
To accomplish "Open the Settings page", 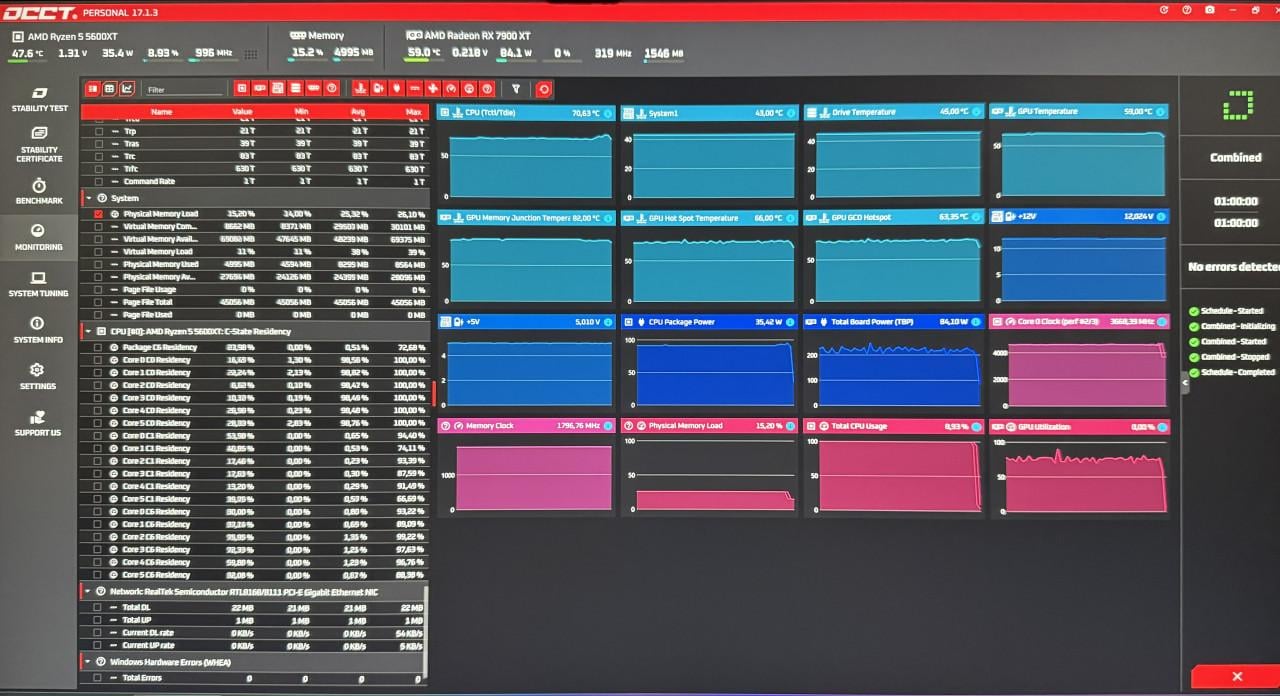I will point(39,376).
